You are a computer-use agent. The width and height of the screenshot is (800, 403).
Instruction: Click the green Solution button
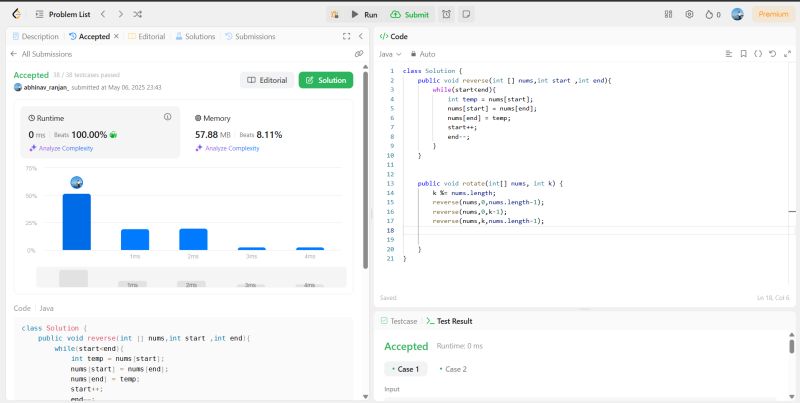[x=326, y=80]
